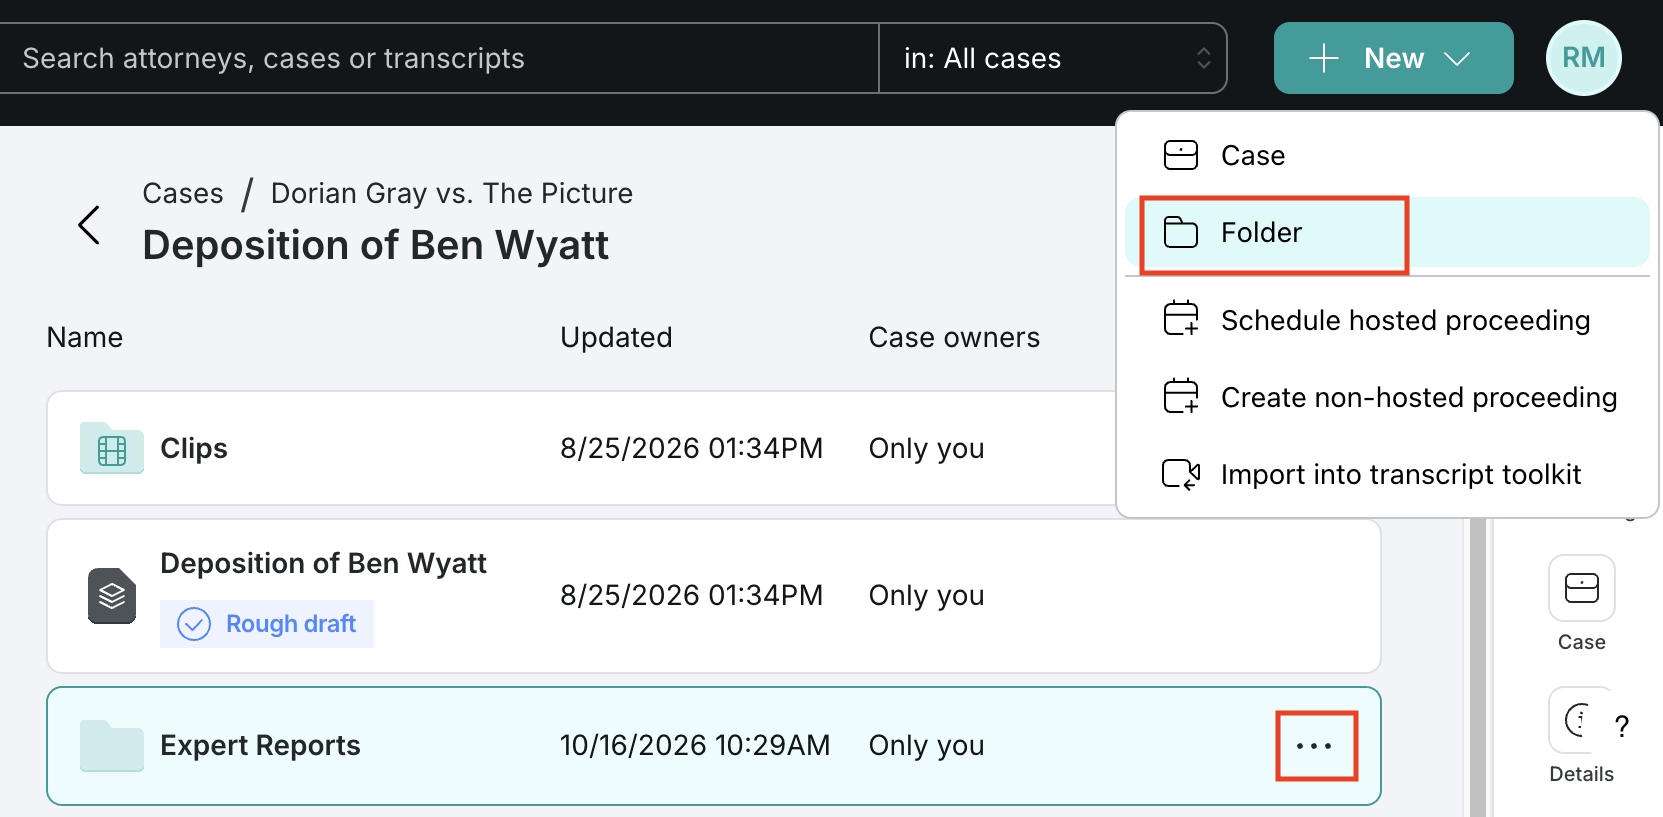Open more options for Expert Reports
The image size is (1663, 817).
1314,746
